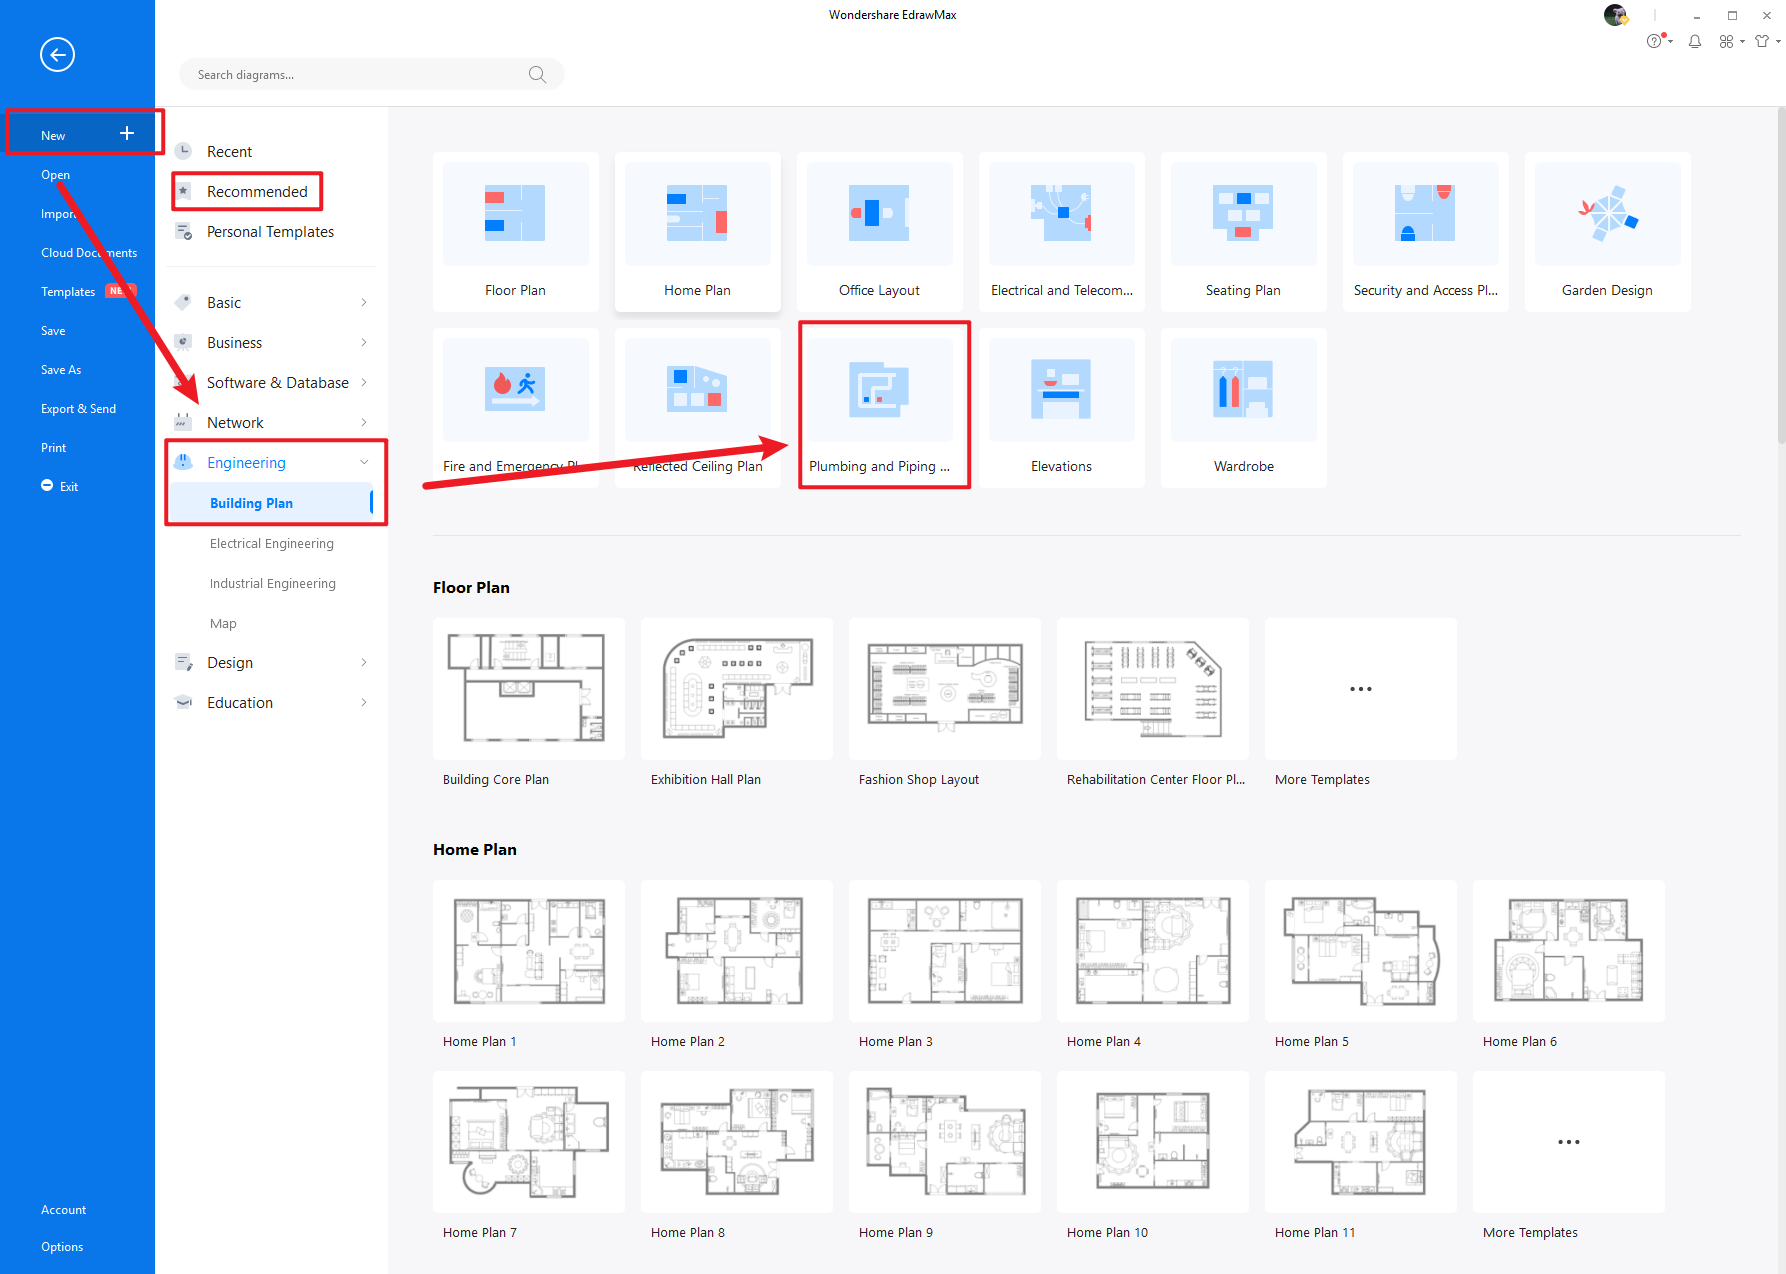Click Exit in the left menu
Image resolution: width=1786 pixels, height=1274 pixels.
[59, 486]
